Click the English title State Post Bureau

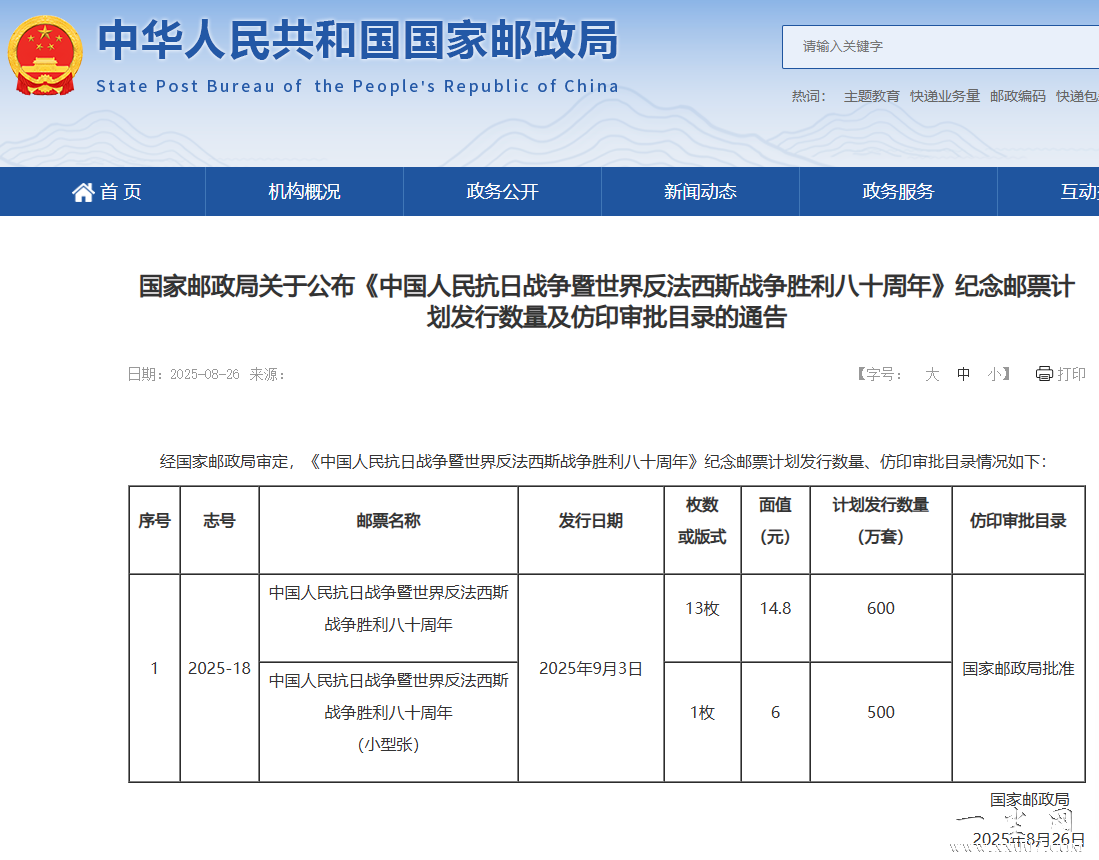pos(357,86)
